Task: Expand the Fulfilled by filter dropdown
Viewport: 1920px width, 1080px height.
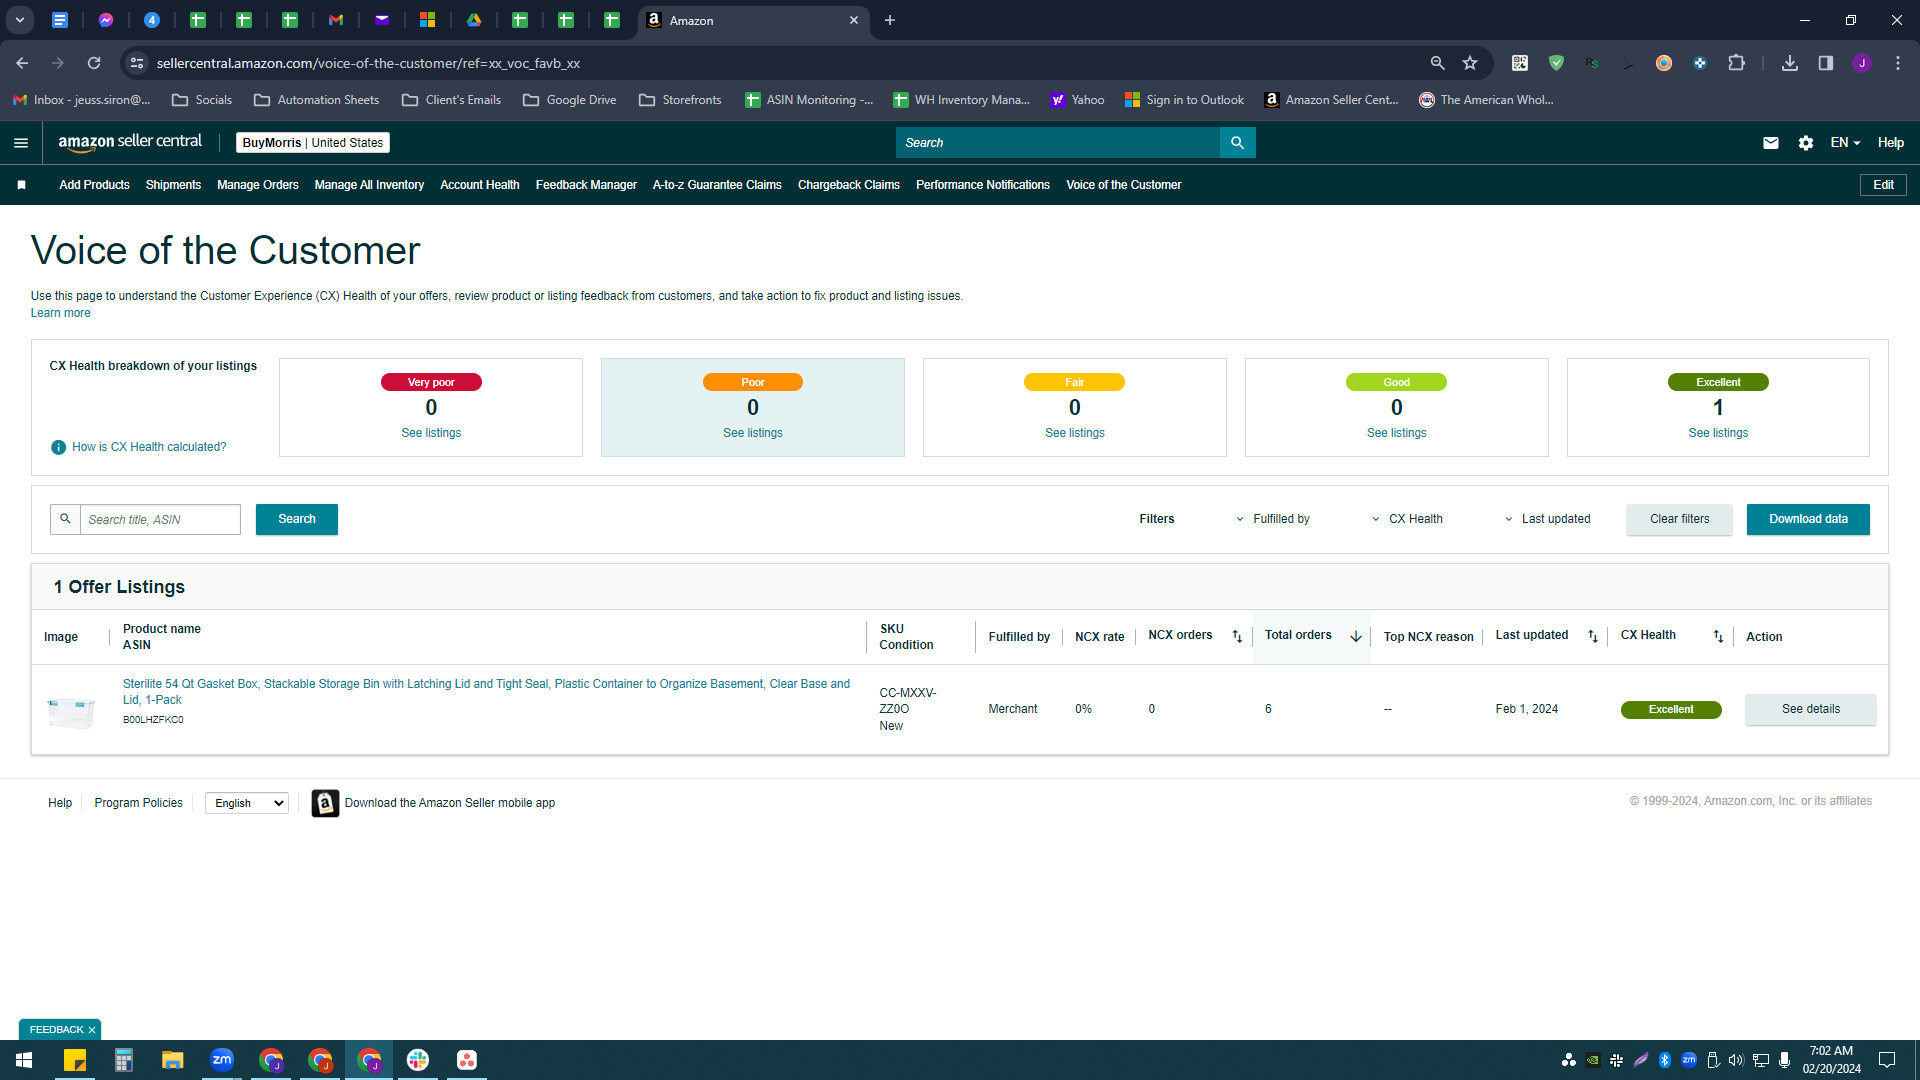Action: click(1272, 519)
